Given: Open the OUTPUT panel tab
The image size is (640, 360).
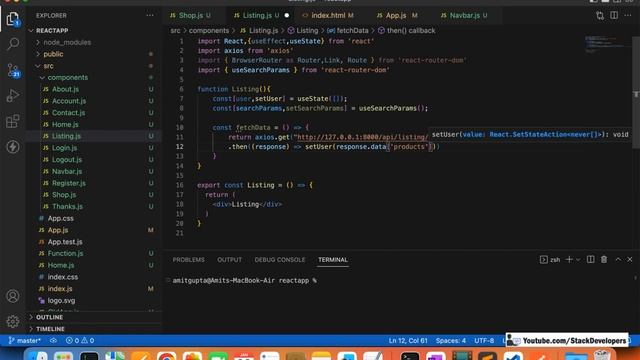Looking at the screenshot, I should tap(229, 260).
